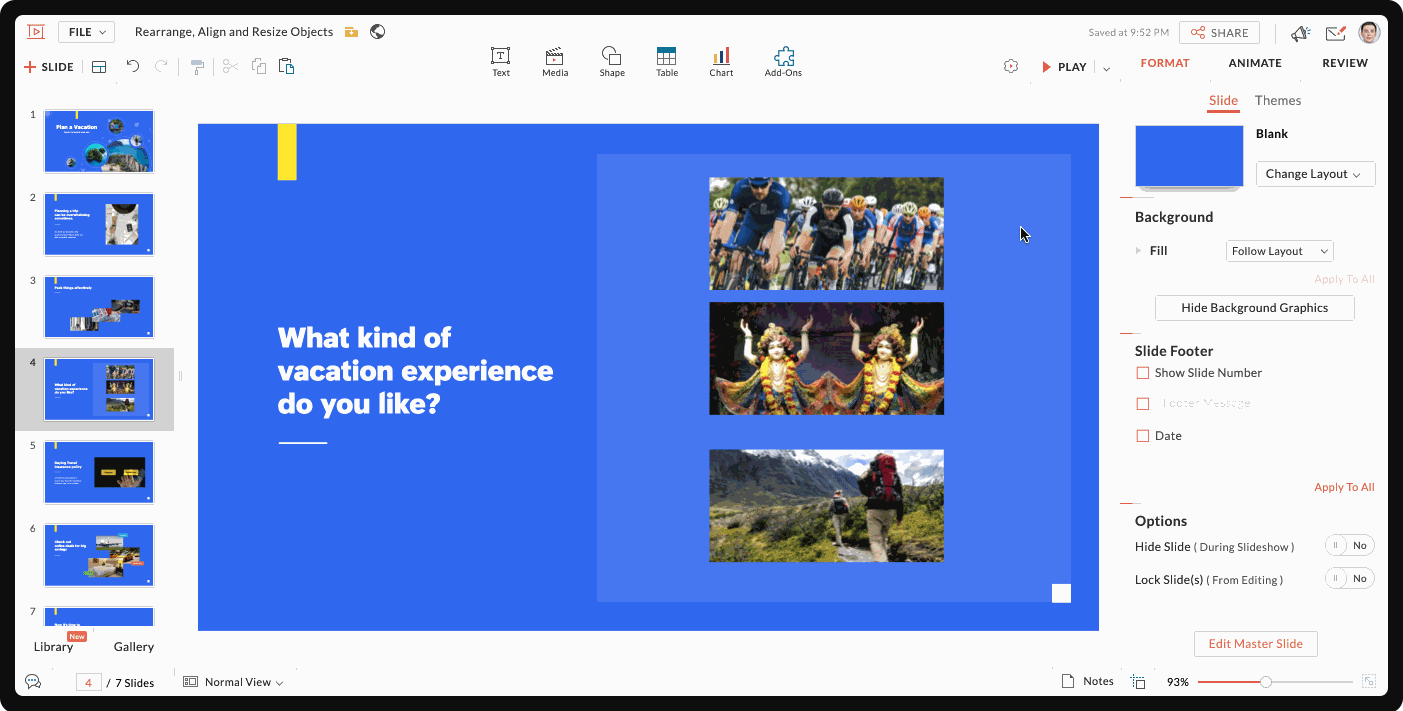Switch to the REVIEW tab
This screenshot has width=1403, height=711.
(1345, 63)
